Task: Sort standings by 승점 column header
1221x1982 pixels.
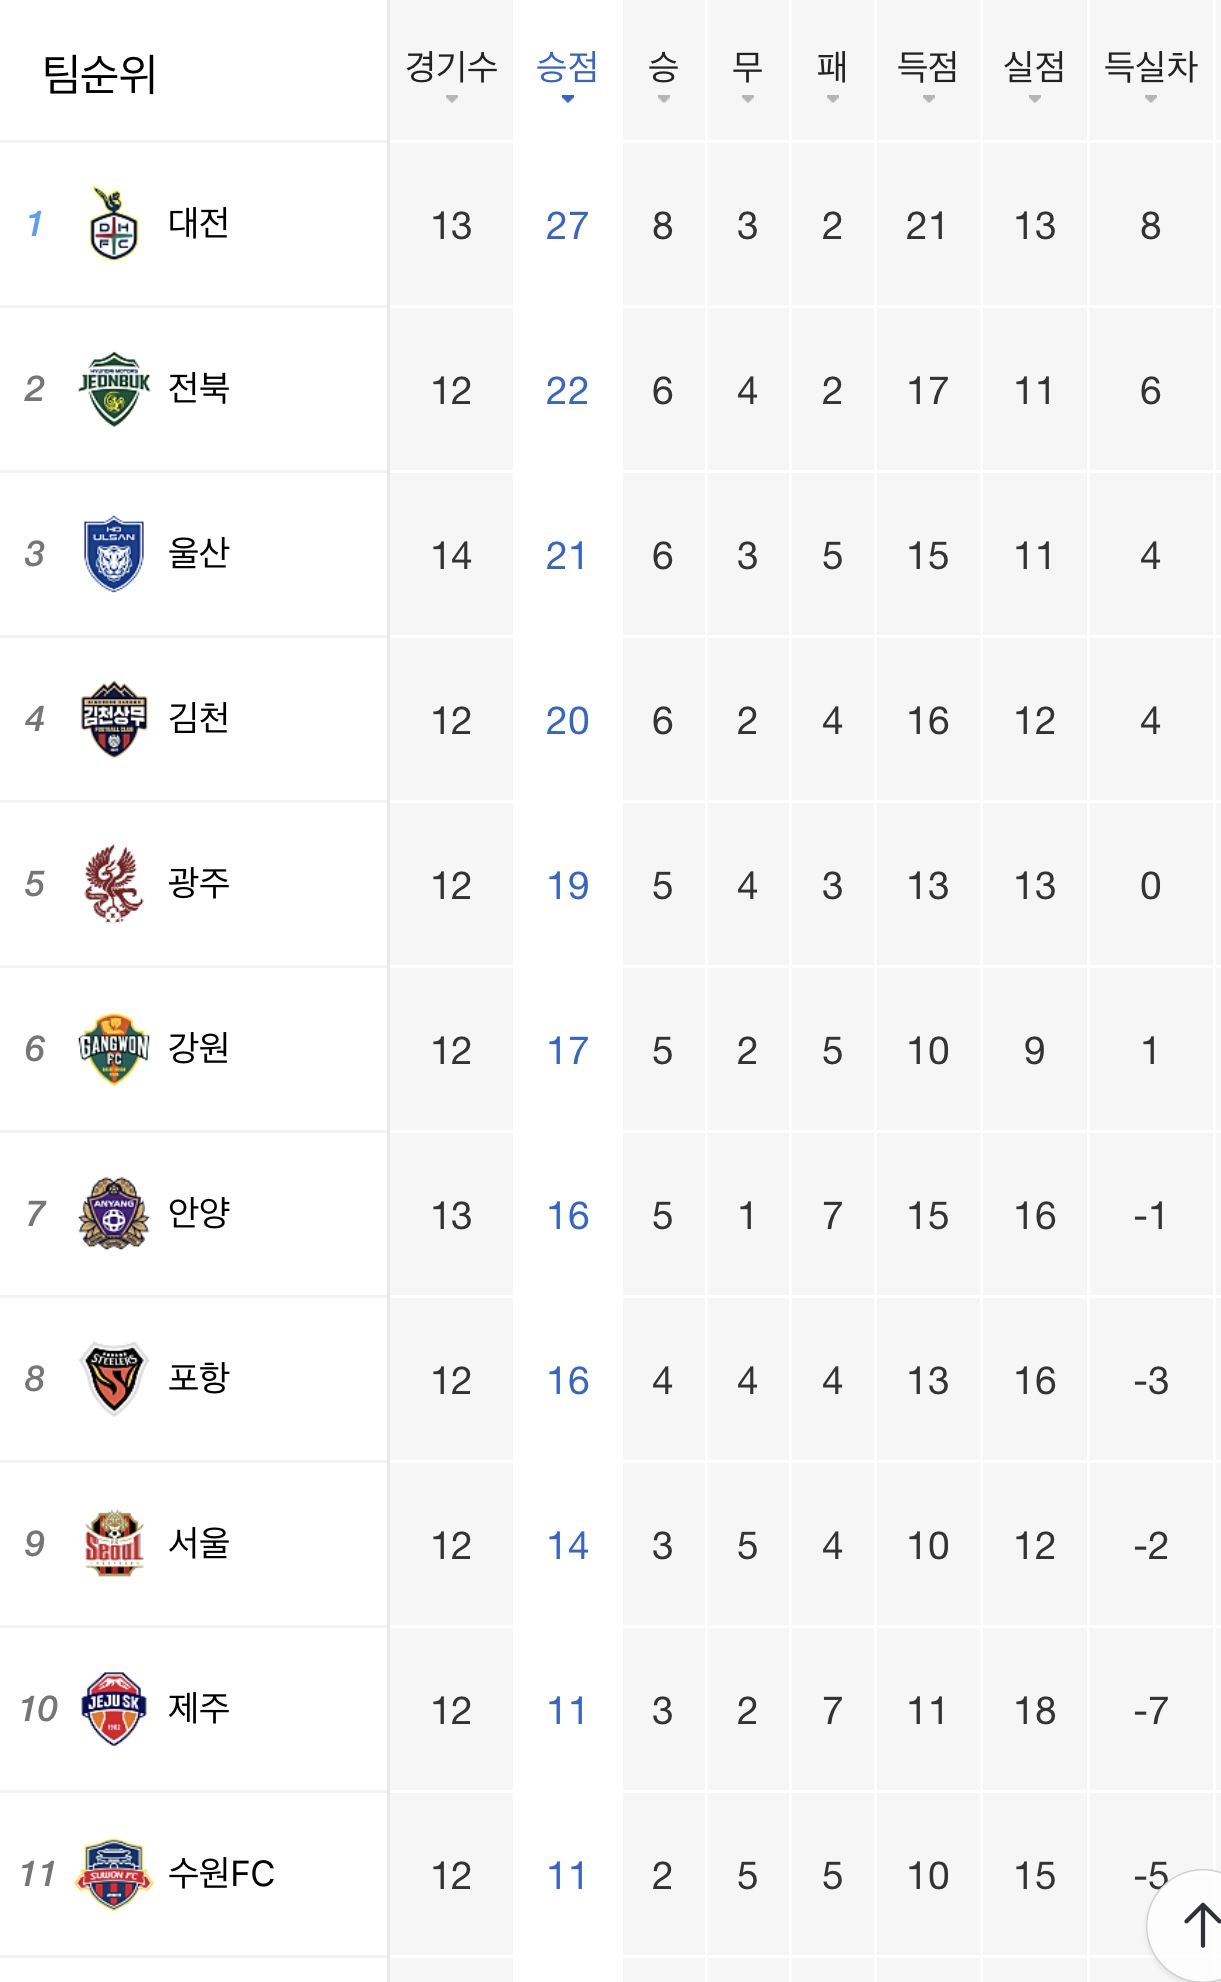Action: click(567, 72)
